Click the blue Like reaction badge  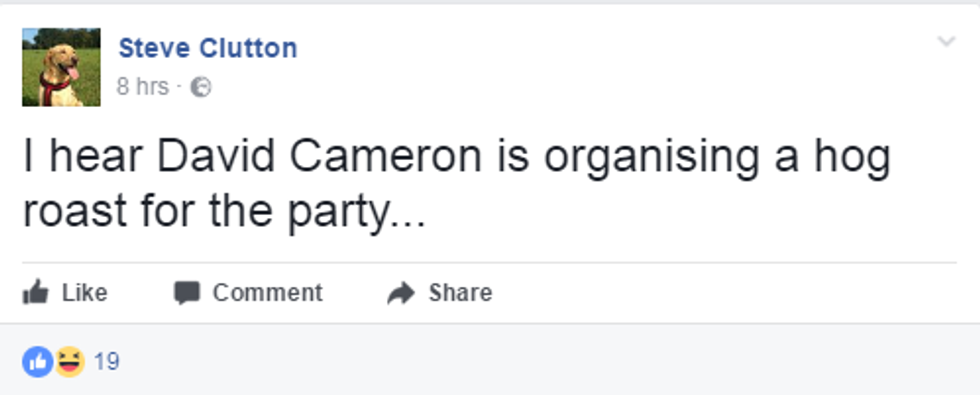[38, 362]
